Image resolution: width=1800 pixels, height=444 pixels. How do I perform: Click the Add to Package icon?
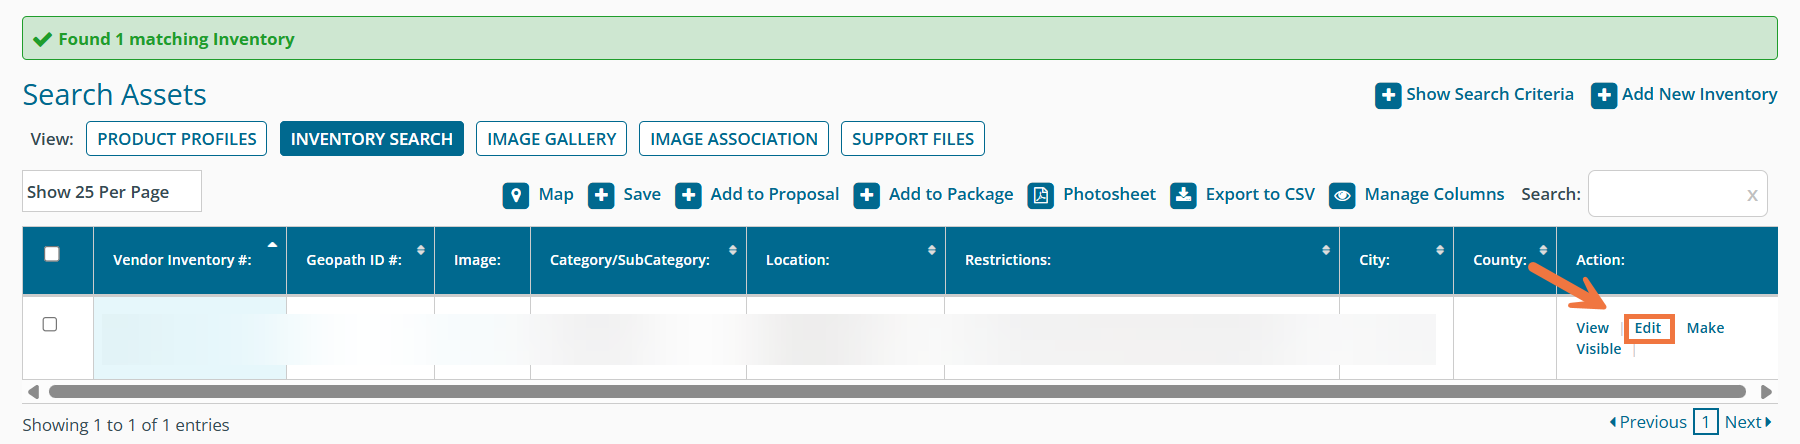click(x=866, y=195)
